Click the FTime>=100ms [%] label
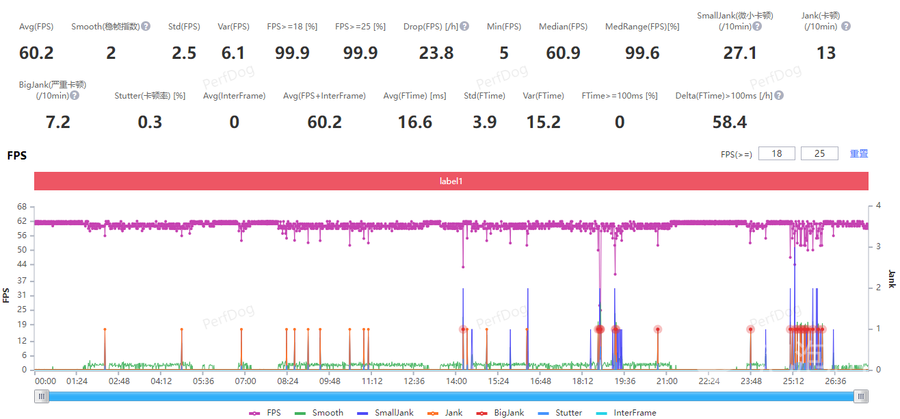Screen dimensions: 900x419 click(619, 96)
